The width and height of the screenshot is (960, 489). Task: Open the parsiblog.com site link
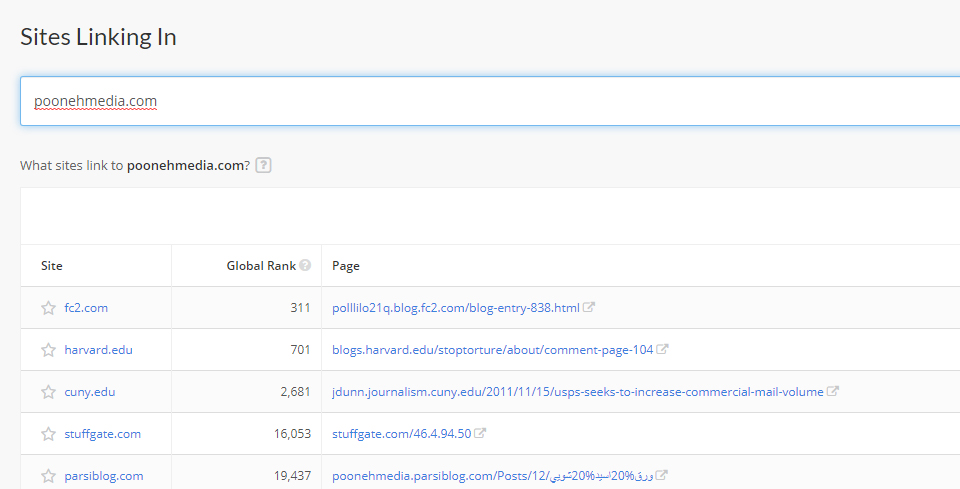(103, 476)
